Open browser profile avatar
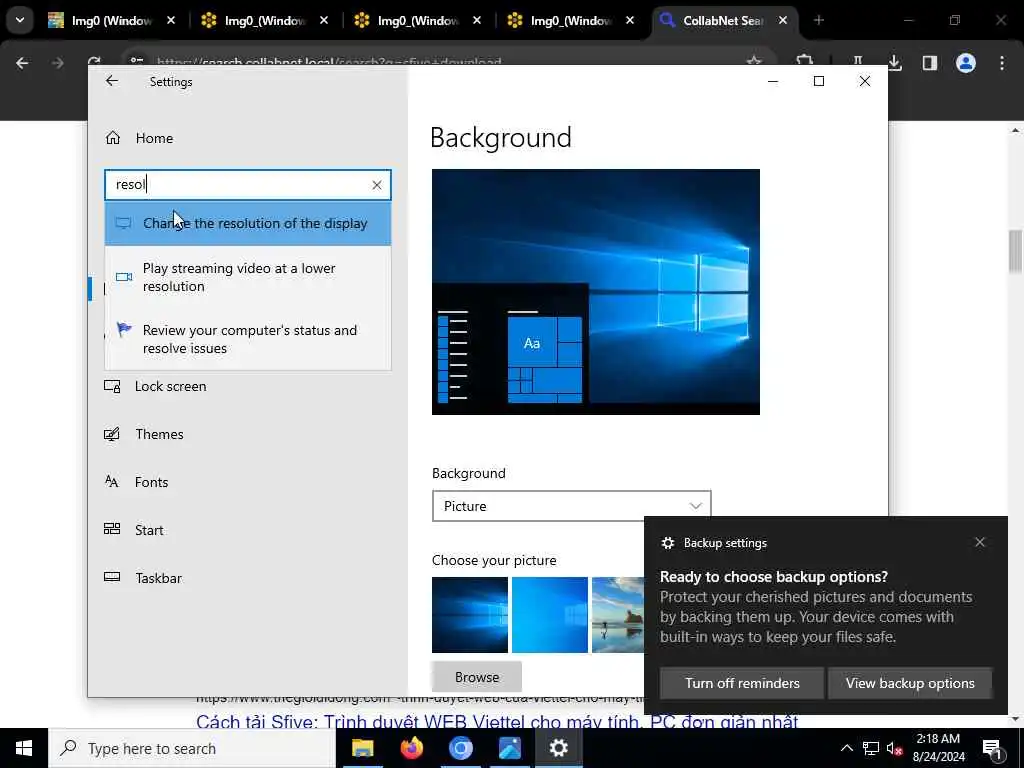This screenshot has width=1024, height=768. coord(966,63)
